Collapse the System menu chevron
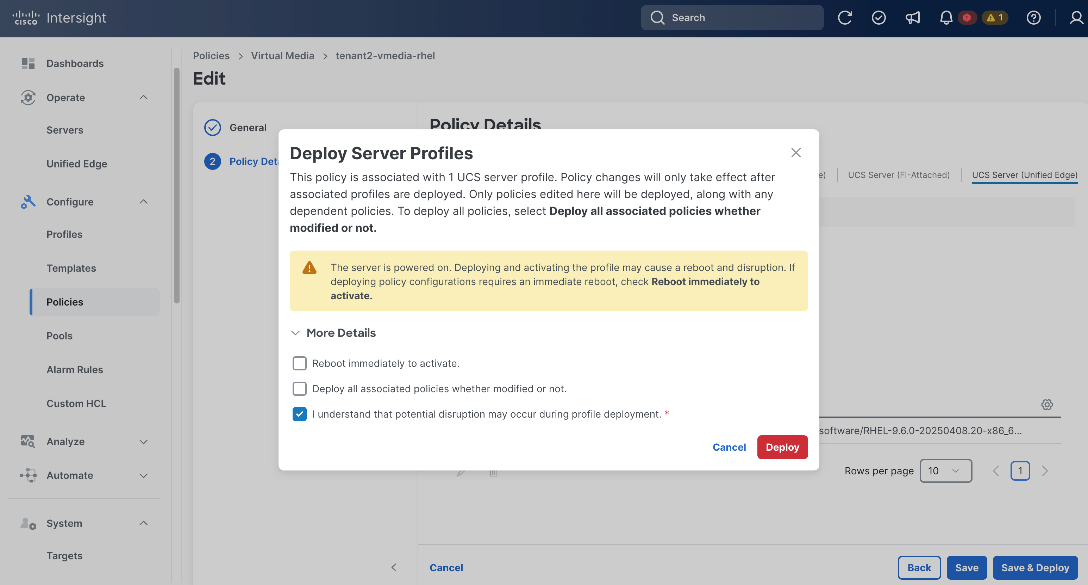This screenshot has height=585, width=1088. pos(144,523)
